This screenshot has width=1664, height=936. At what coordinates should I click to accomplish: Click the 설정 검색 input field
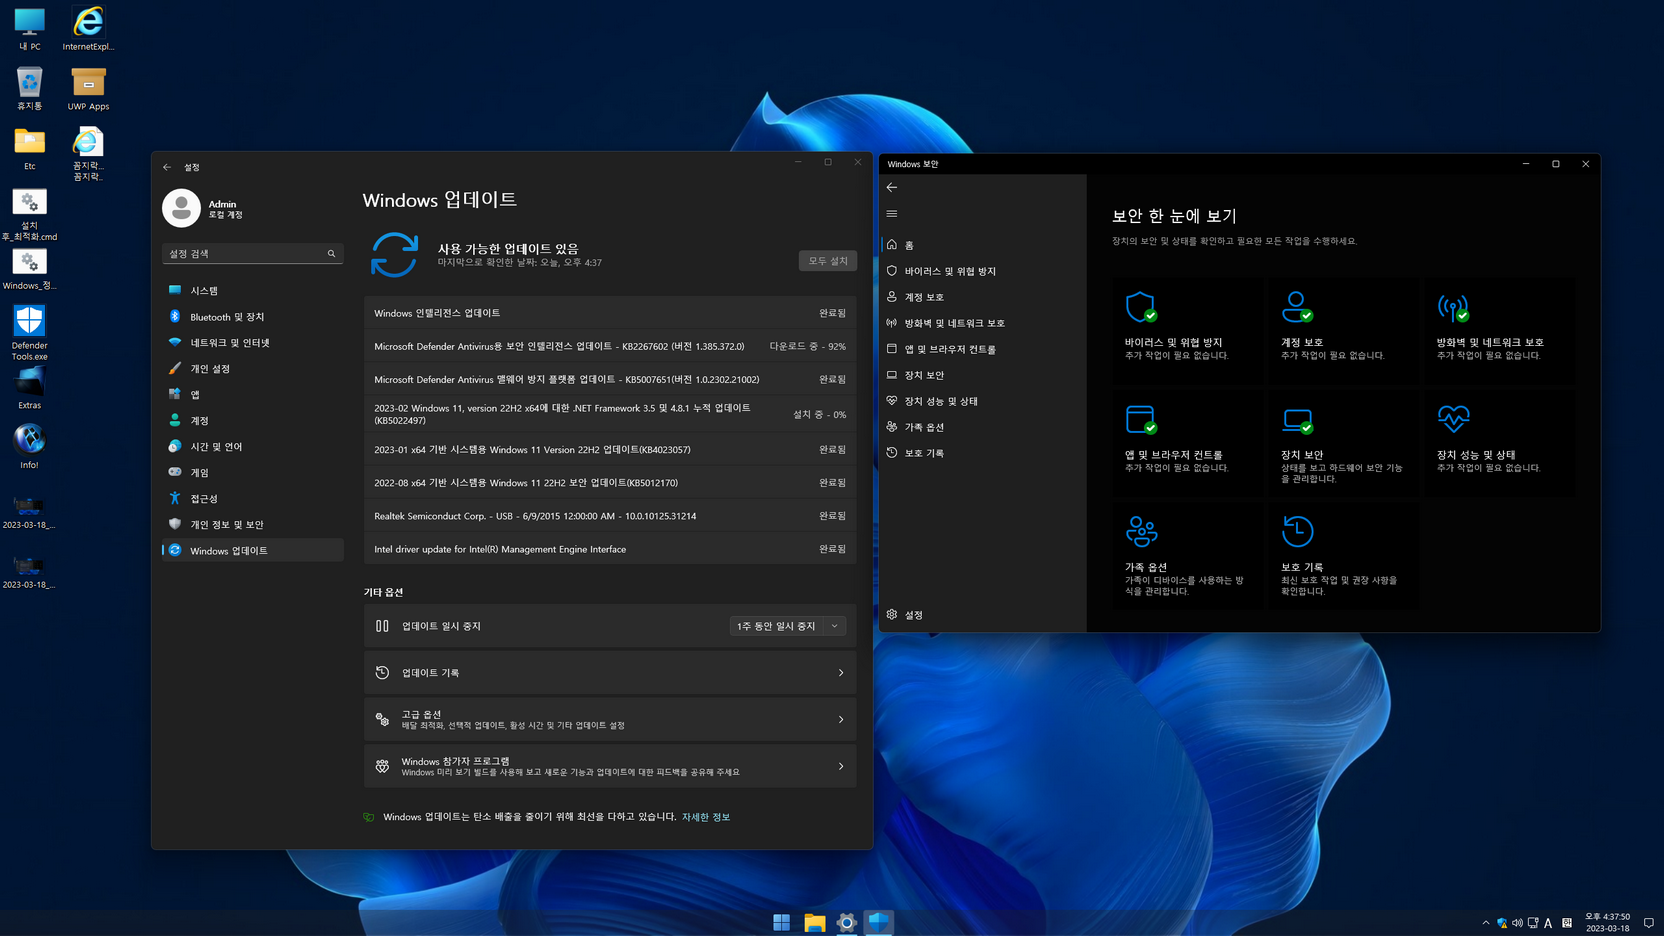(253, 254)
